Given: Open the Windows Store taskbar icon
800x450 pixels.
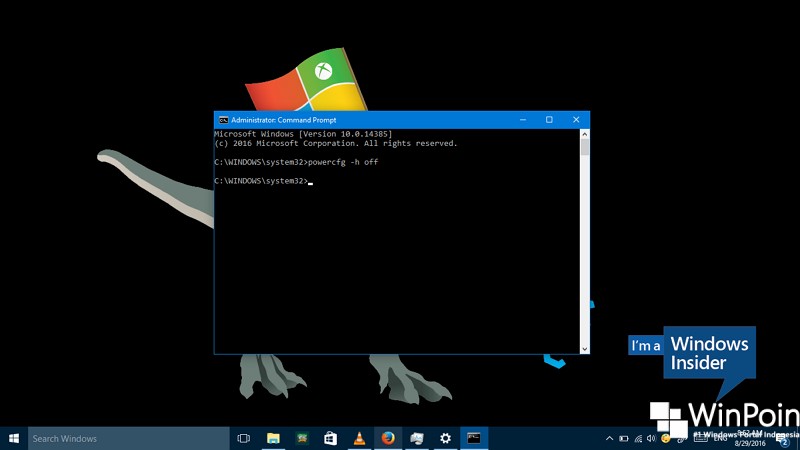Looking at the screenshot, I should (331, 438).
